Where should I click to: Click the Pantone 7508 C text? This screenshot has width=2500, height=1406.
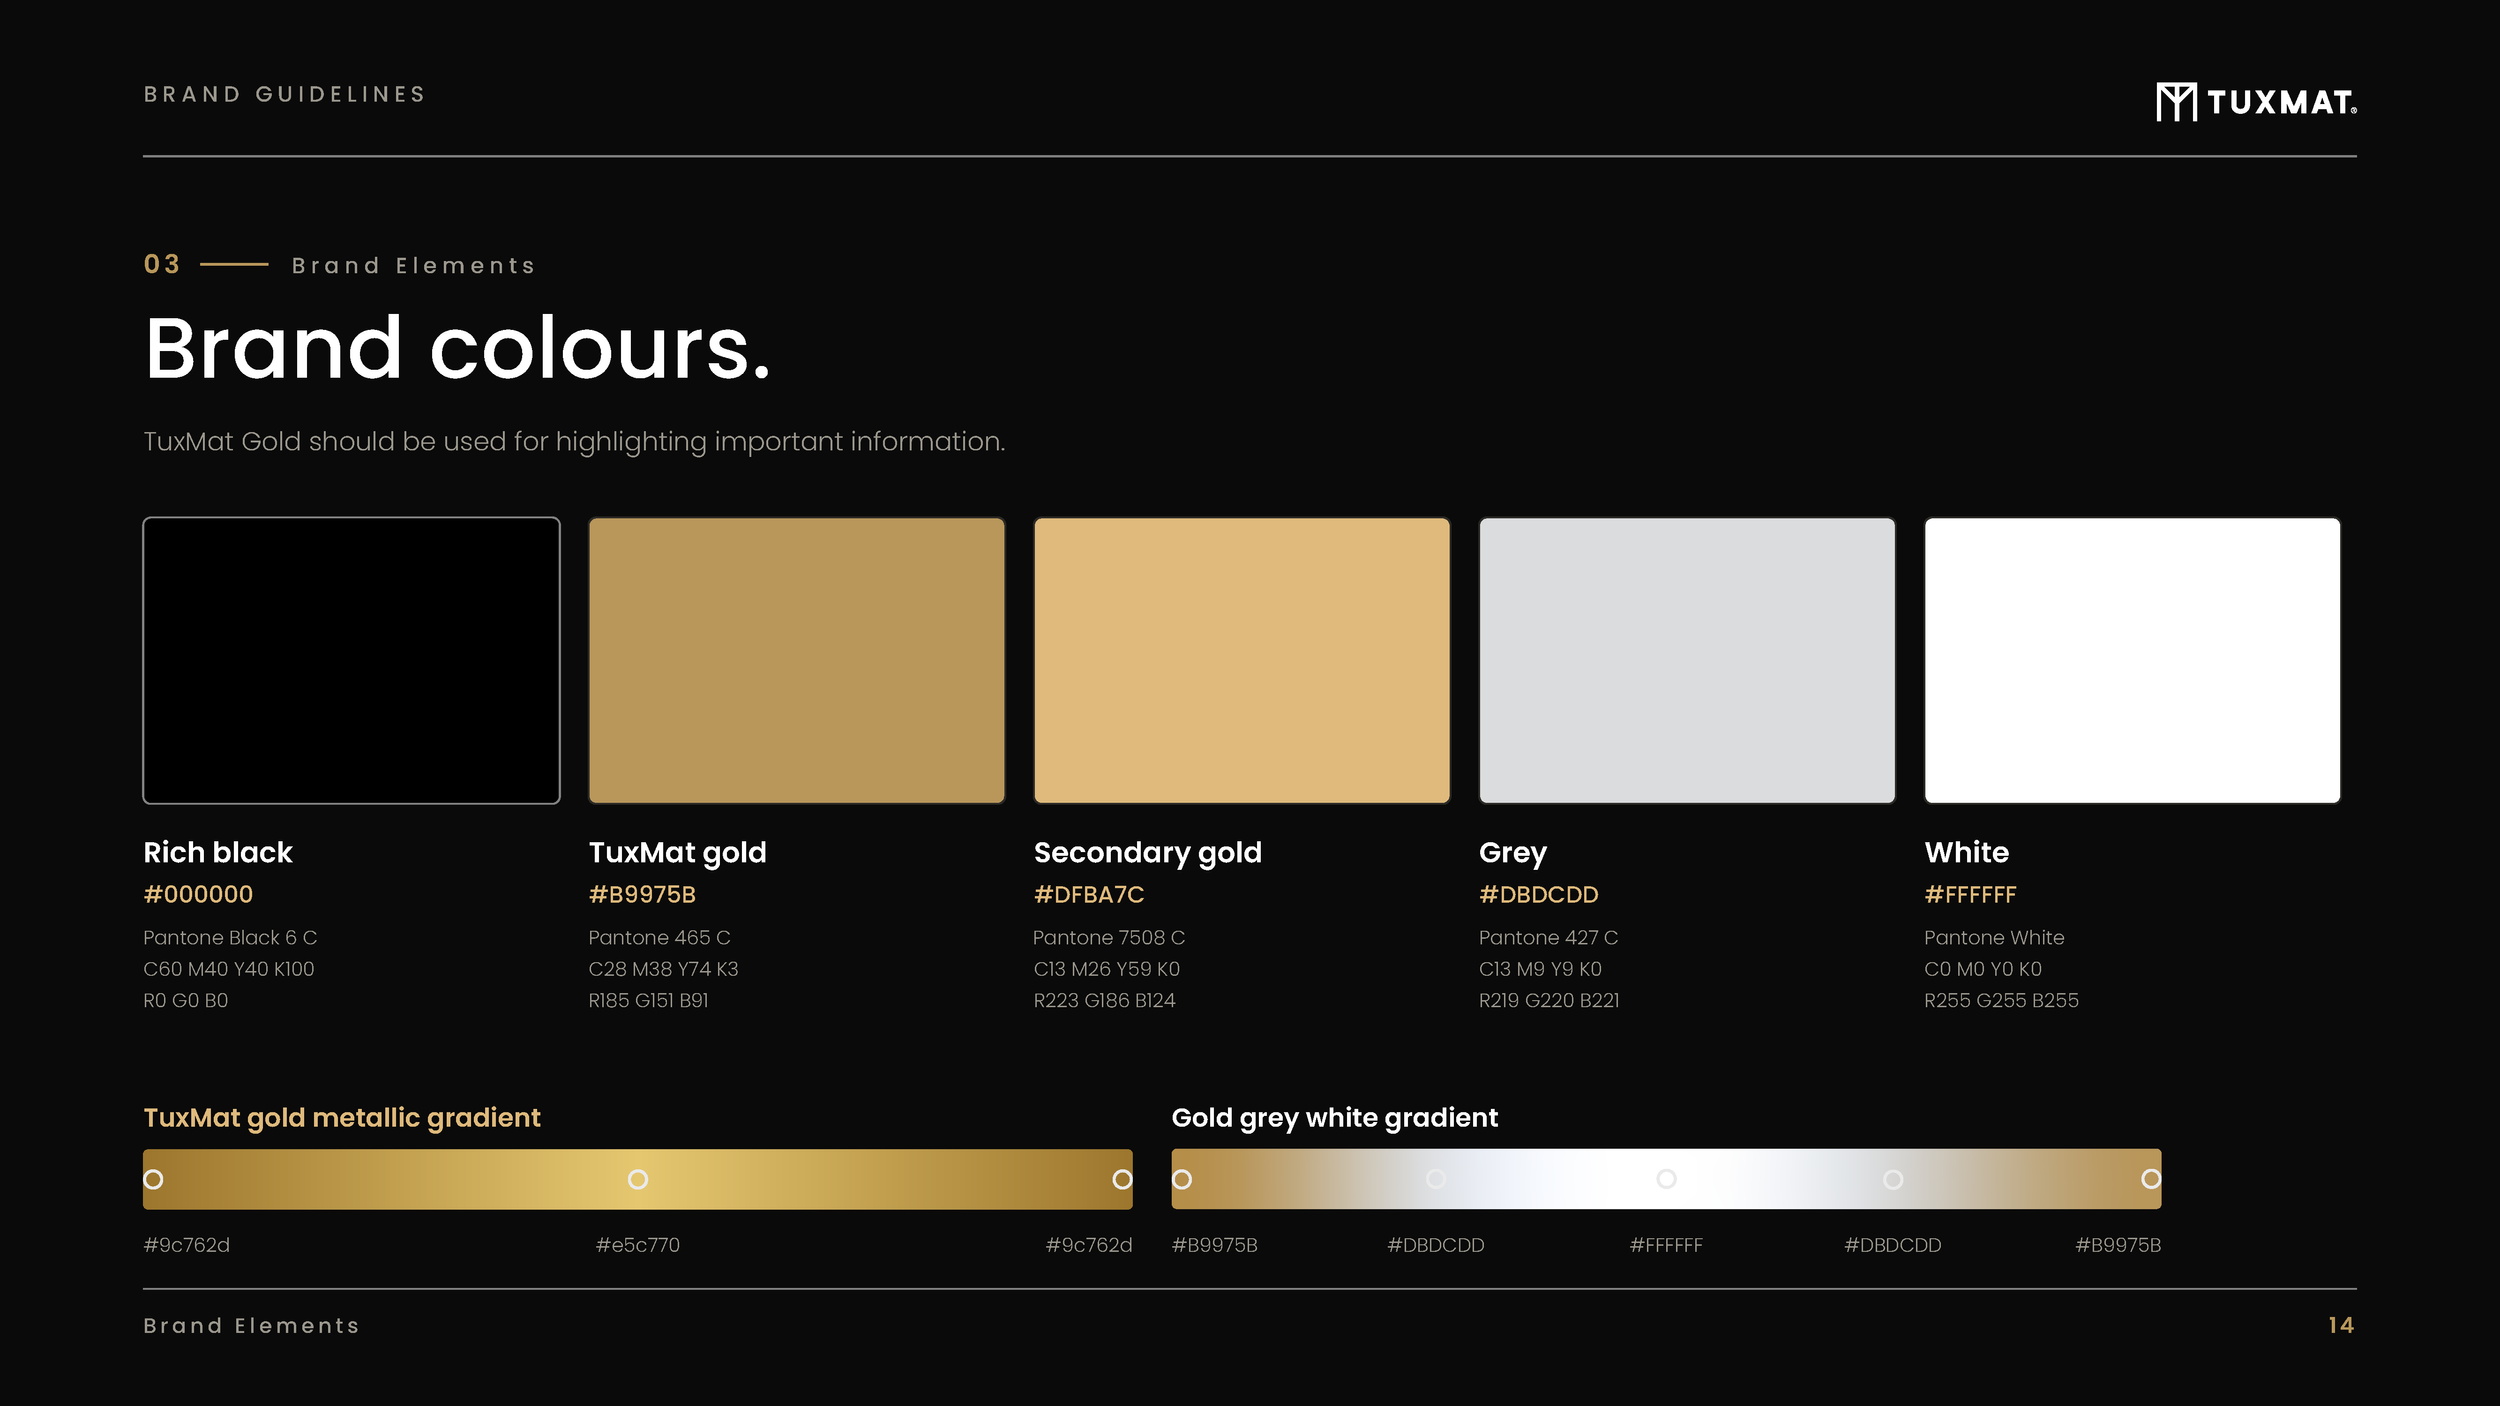pyautogui.click(x=1109, y=937)
